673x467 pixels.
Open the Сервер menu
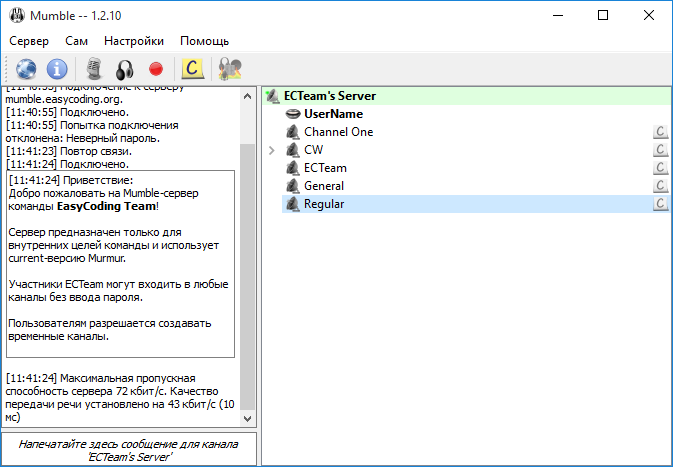29,41
